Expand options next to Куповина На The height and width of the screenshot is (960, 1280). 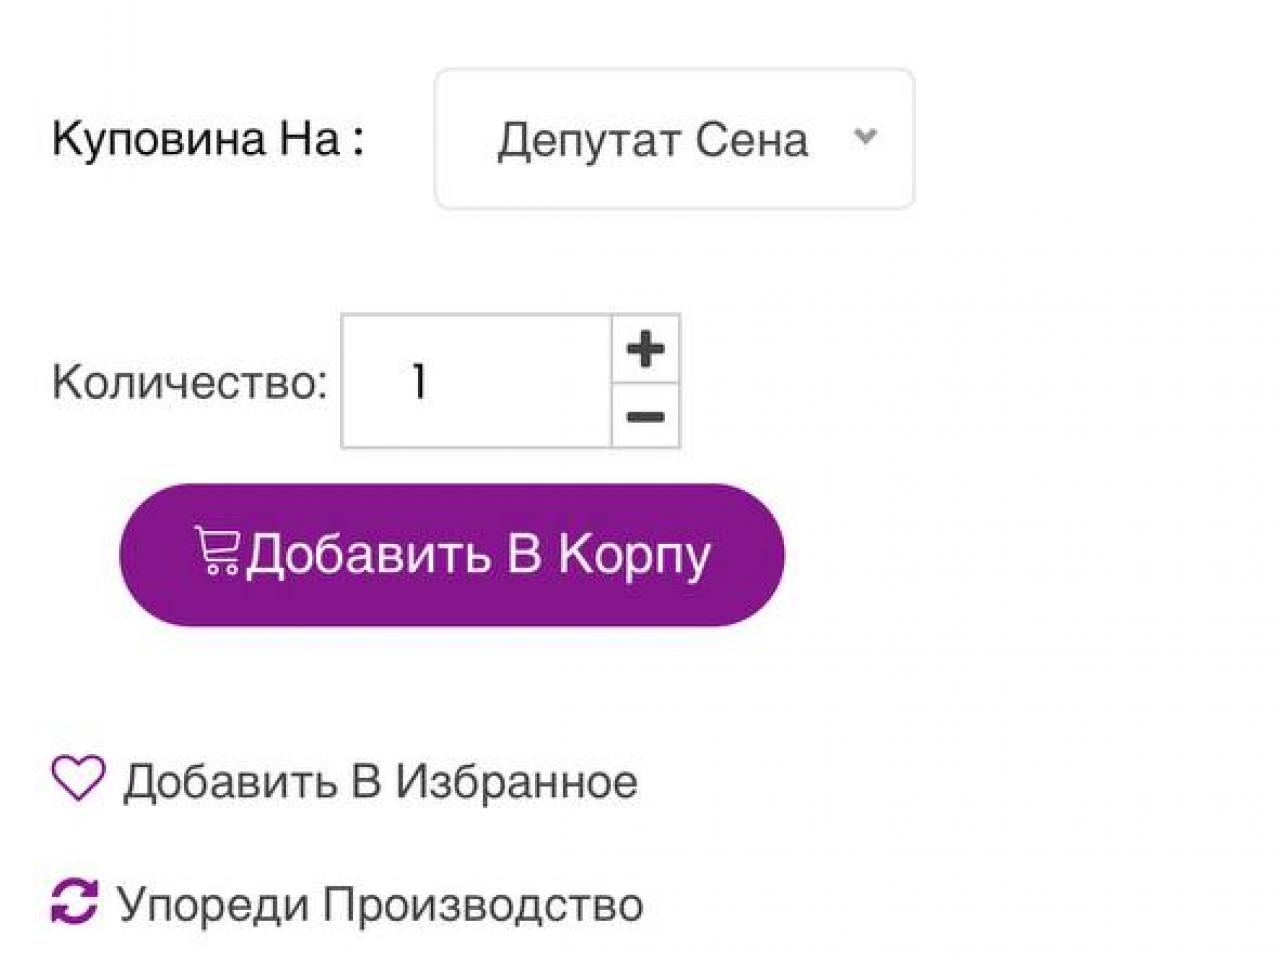[675, 139]
